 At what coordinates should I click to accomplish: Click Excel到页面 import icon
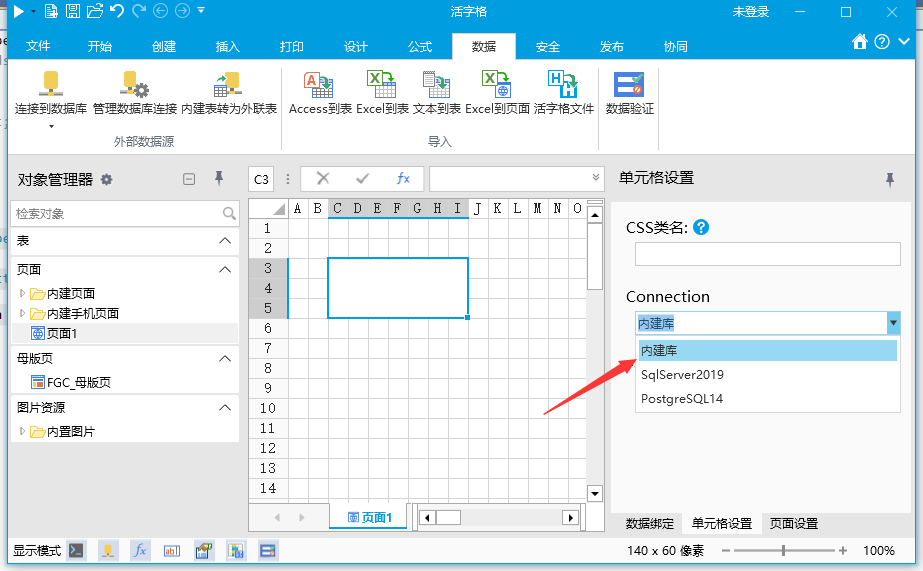(496, 84)
